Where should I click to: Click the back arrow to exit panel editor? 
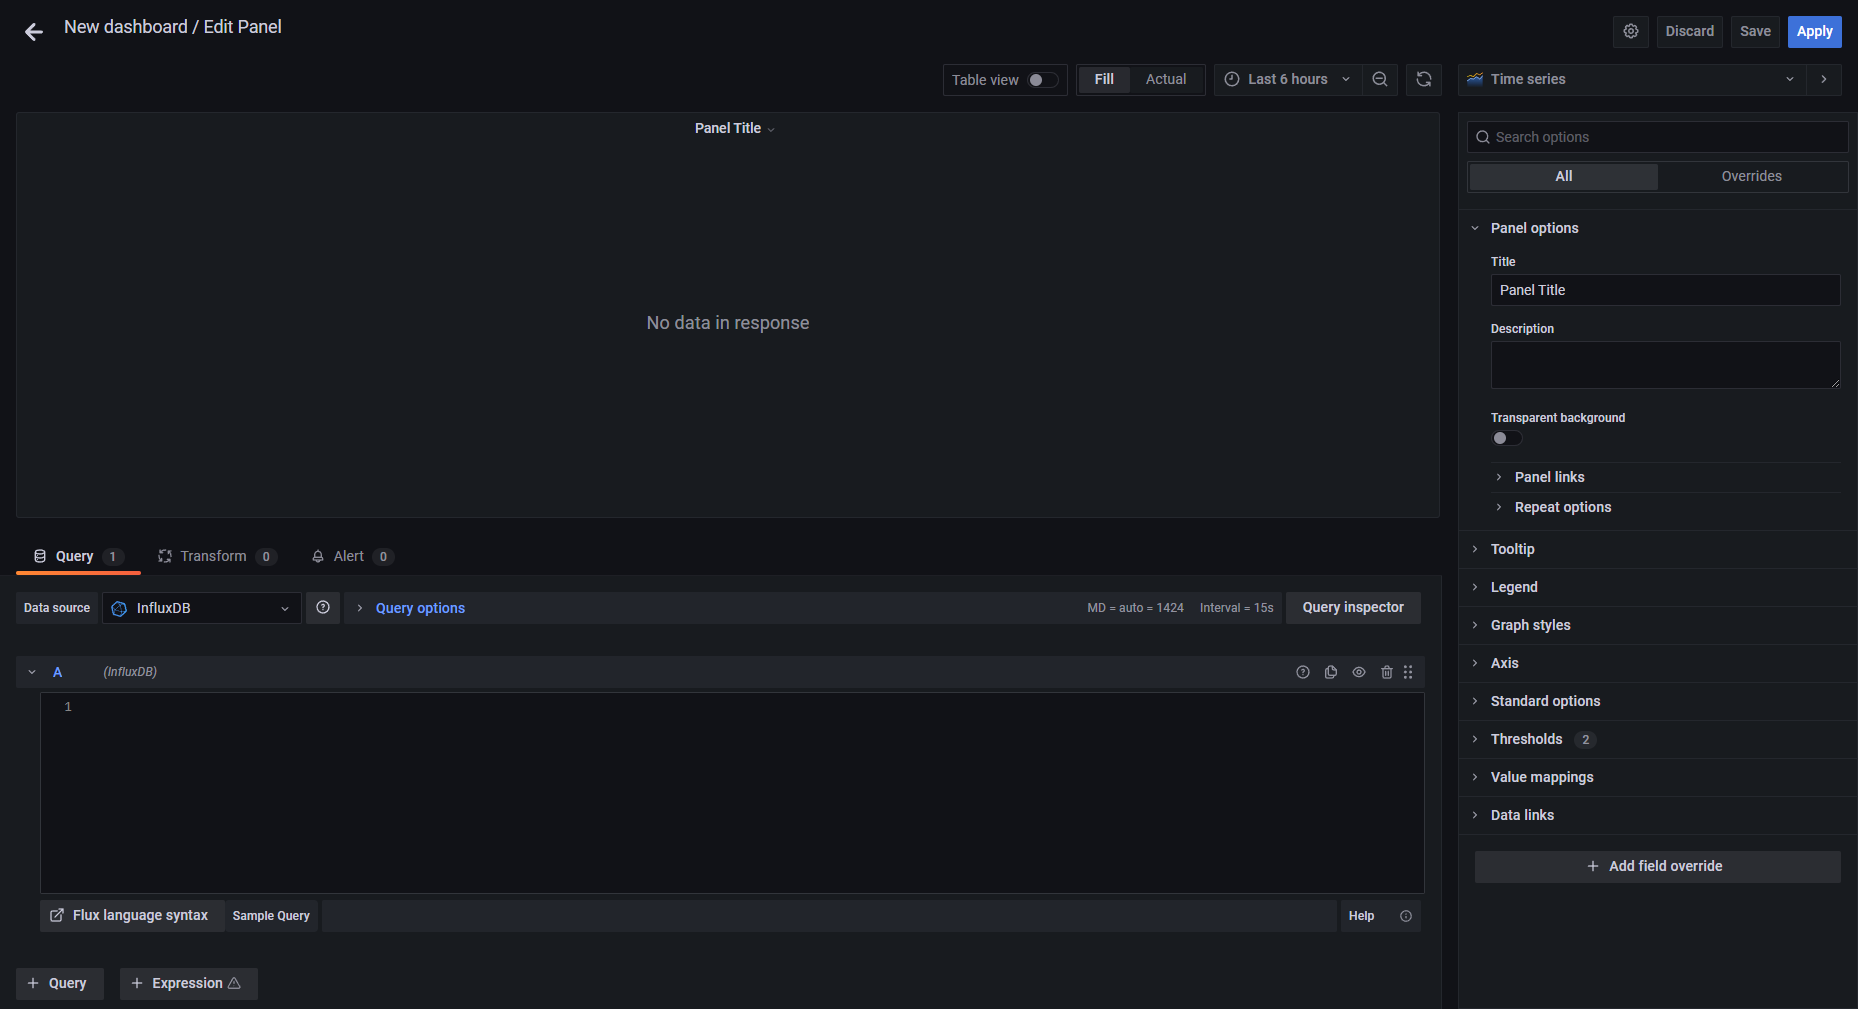click(x=33, y=31)
